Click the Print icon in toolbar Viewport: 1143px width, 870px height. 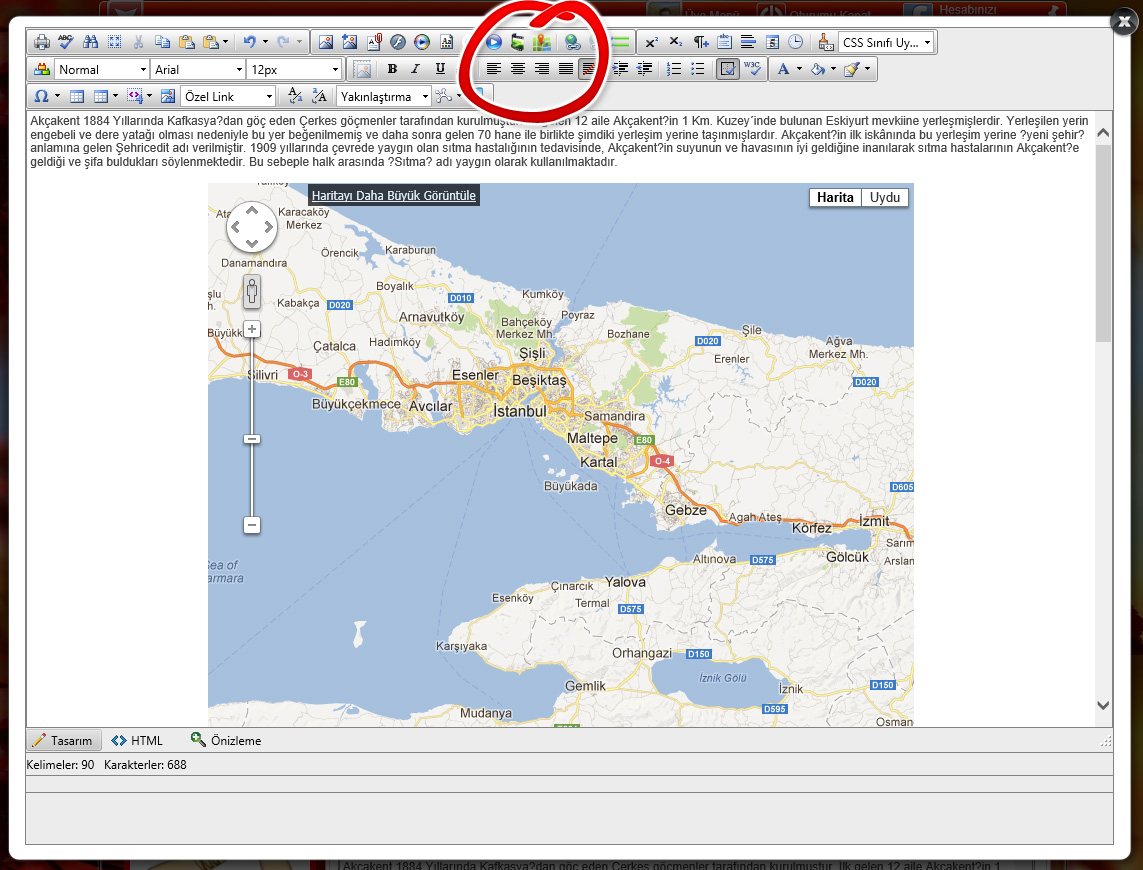point(42,42)
